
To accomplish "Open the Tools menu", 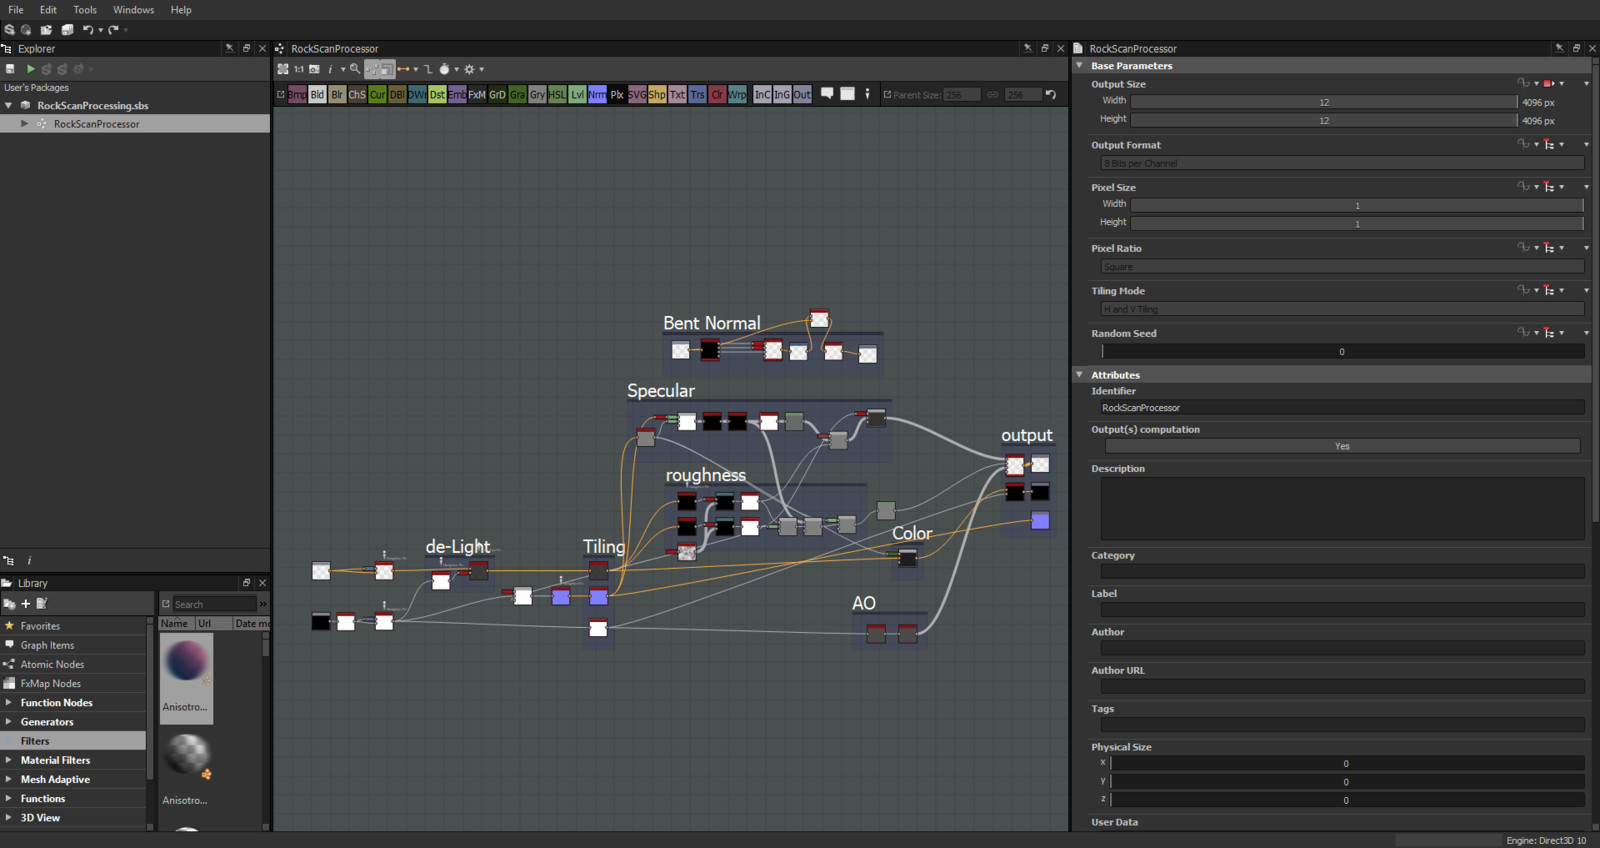I will [x=85, y=9].
